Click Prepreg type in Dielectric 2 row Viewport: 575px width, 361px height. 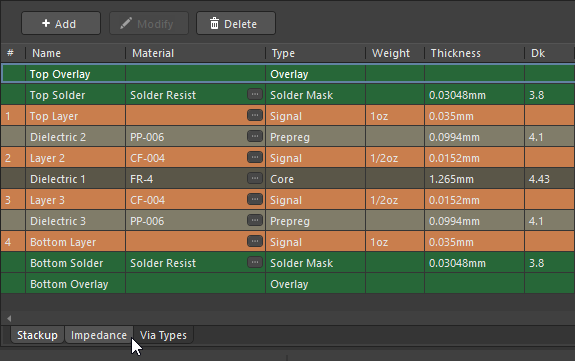pos(315,137)
